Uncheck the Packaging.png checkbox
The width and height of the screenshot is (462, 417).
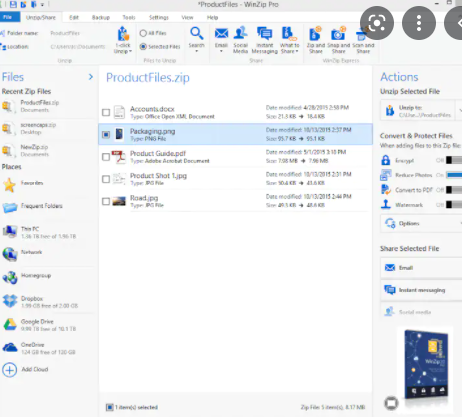click(x=106, y=134)
